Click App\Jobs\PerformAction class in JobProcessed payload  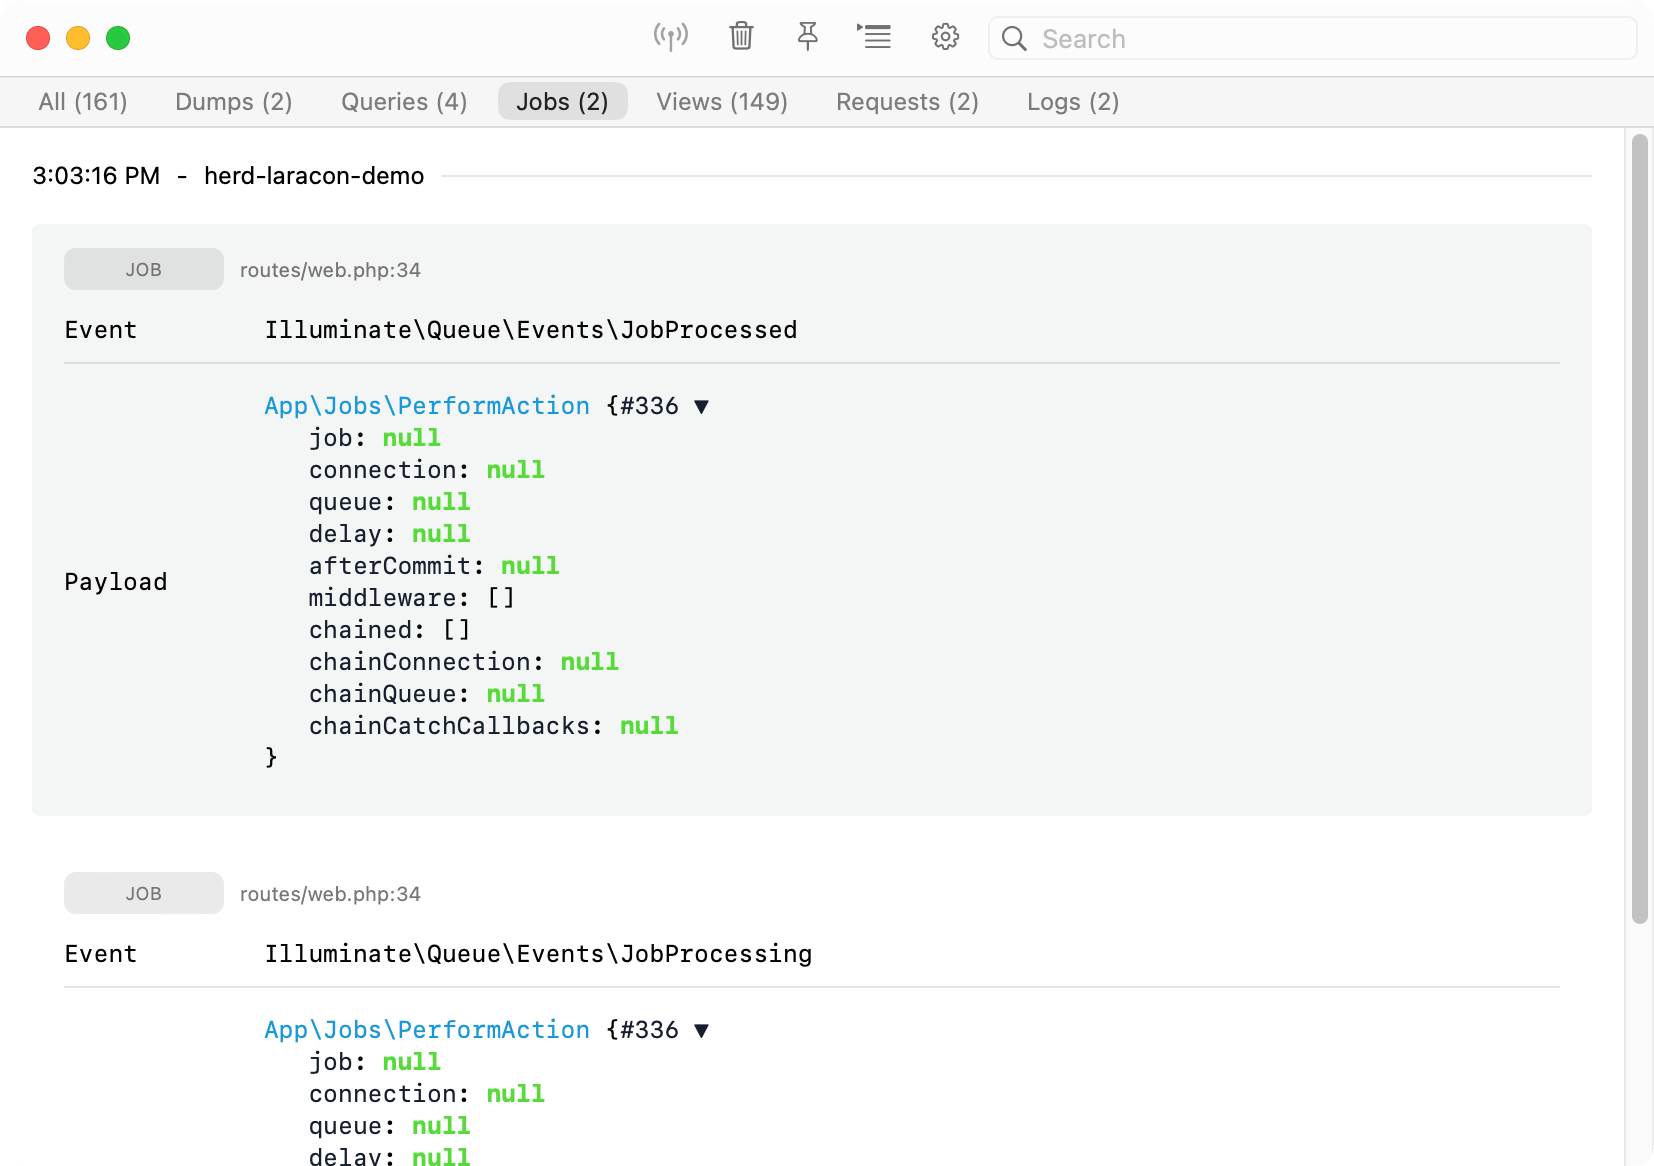(427, 406)
